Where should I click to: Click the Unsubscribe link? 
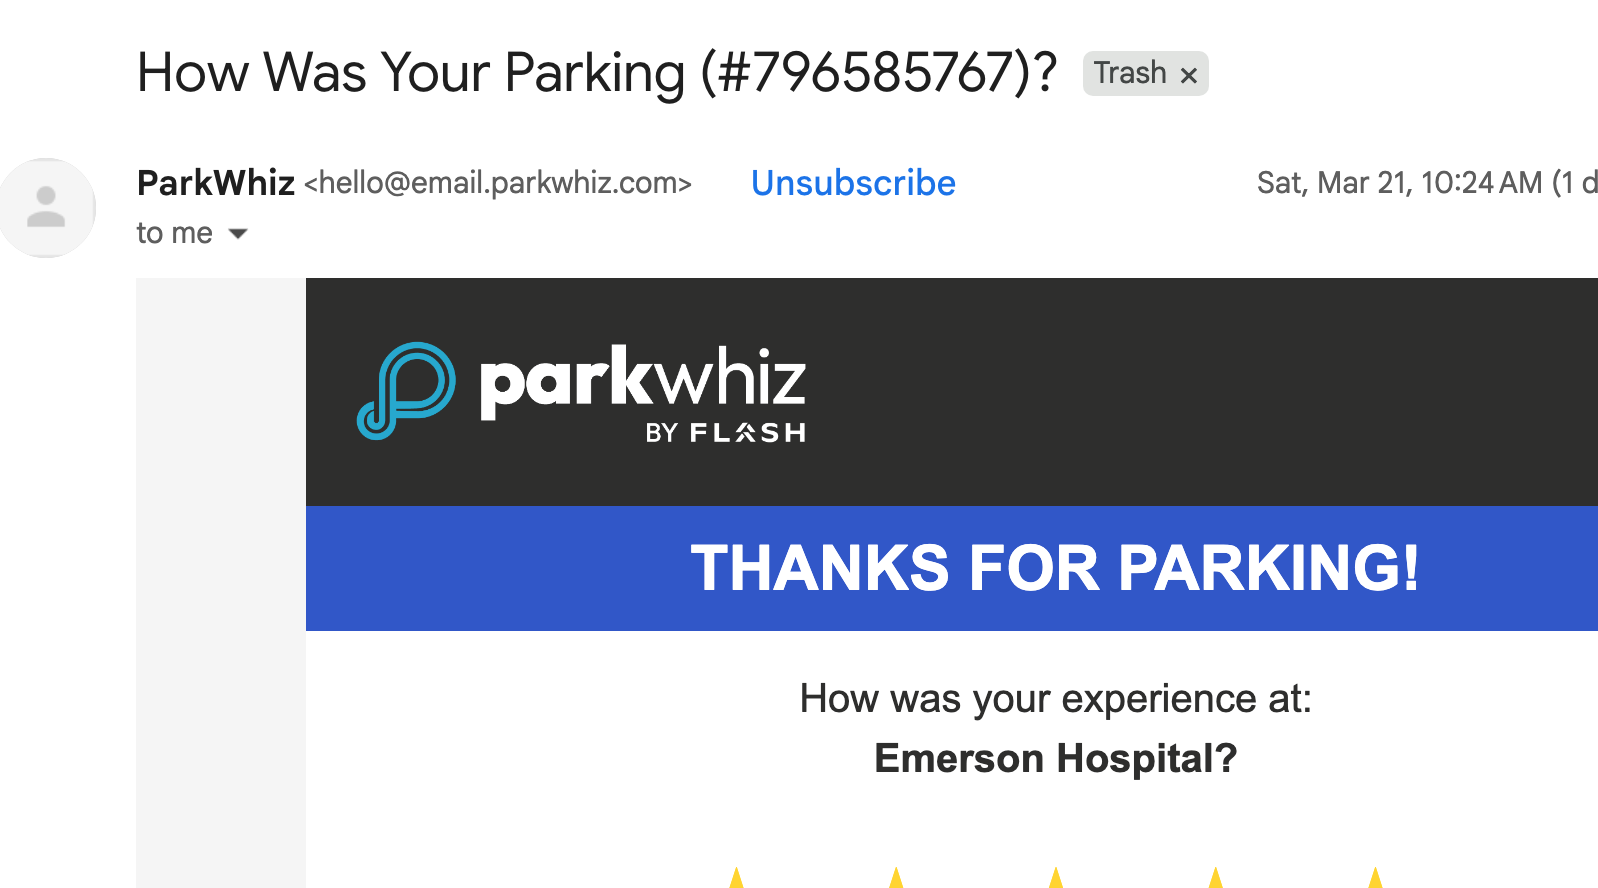click(853, 183)
